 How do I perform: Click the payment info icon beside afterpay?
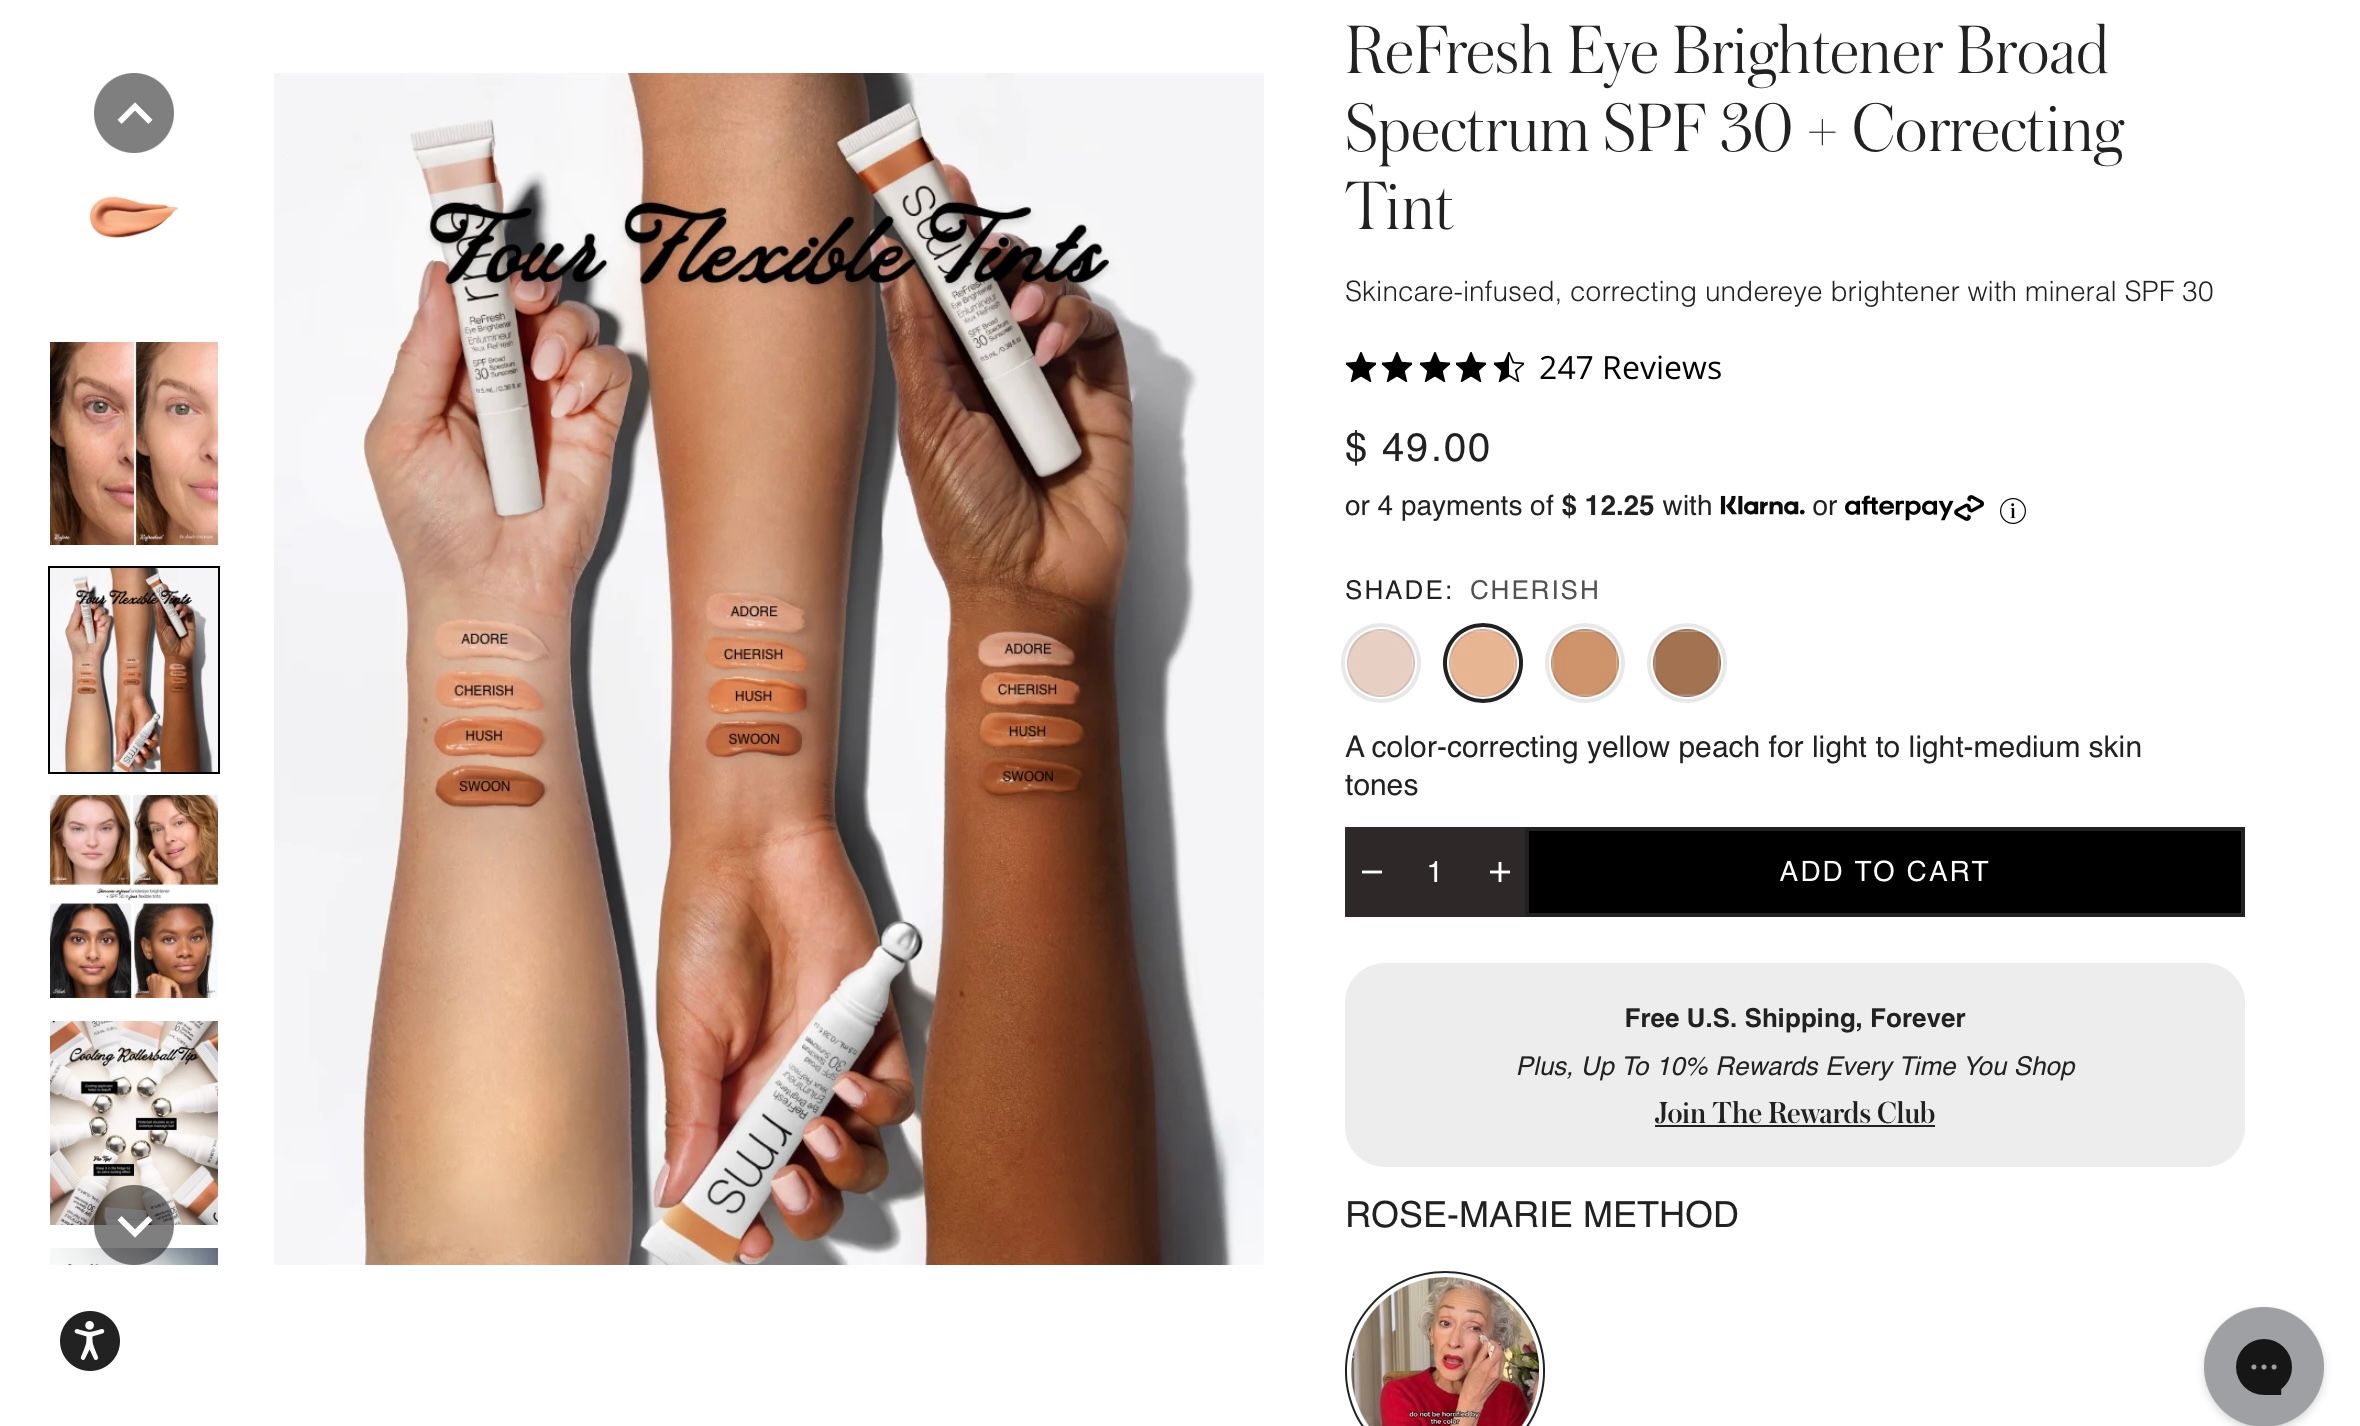click(2012, 511)
